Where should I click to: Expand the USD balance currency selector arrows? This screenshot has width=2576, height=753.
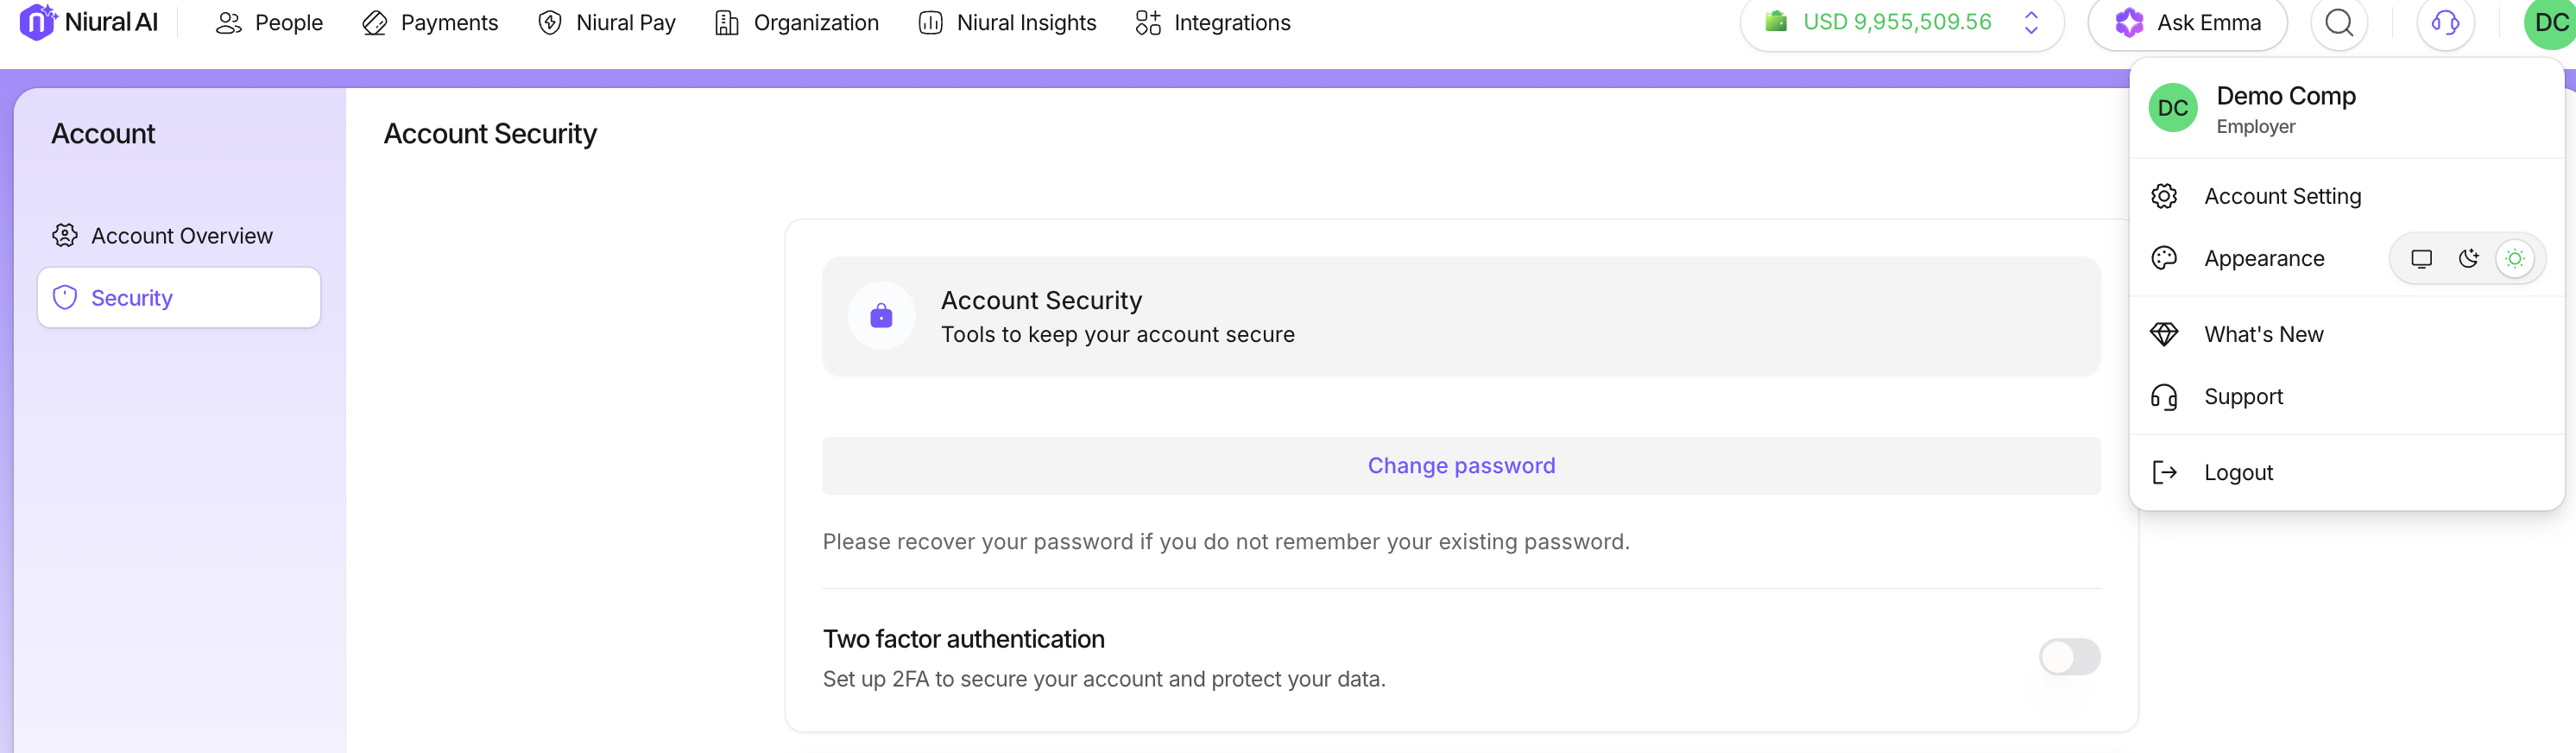(2031, 22)
